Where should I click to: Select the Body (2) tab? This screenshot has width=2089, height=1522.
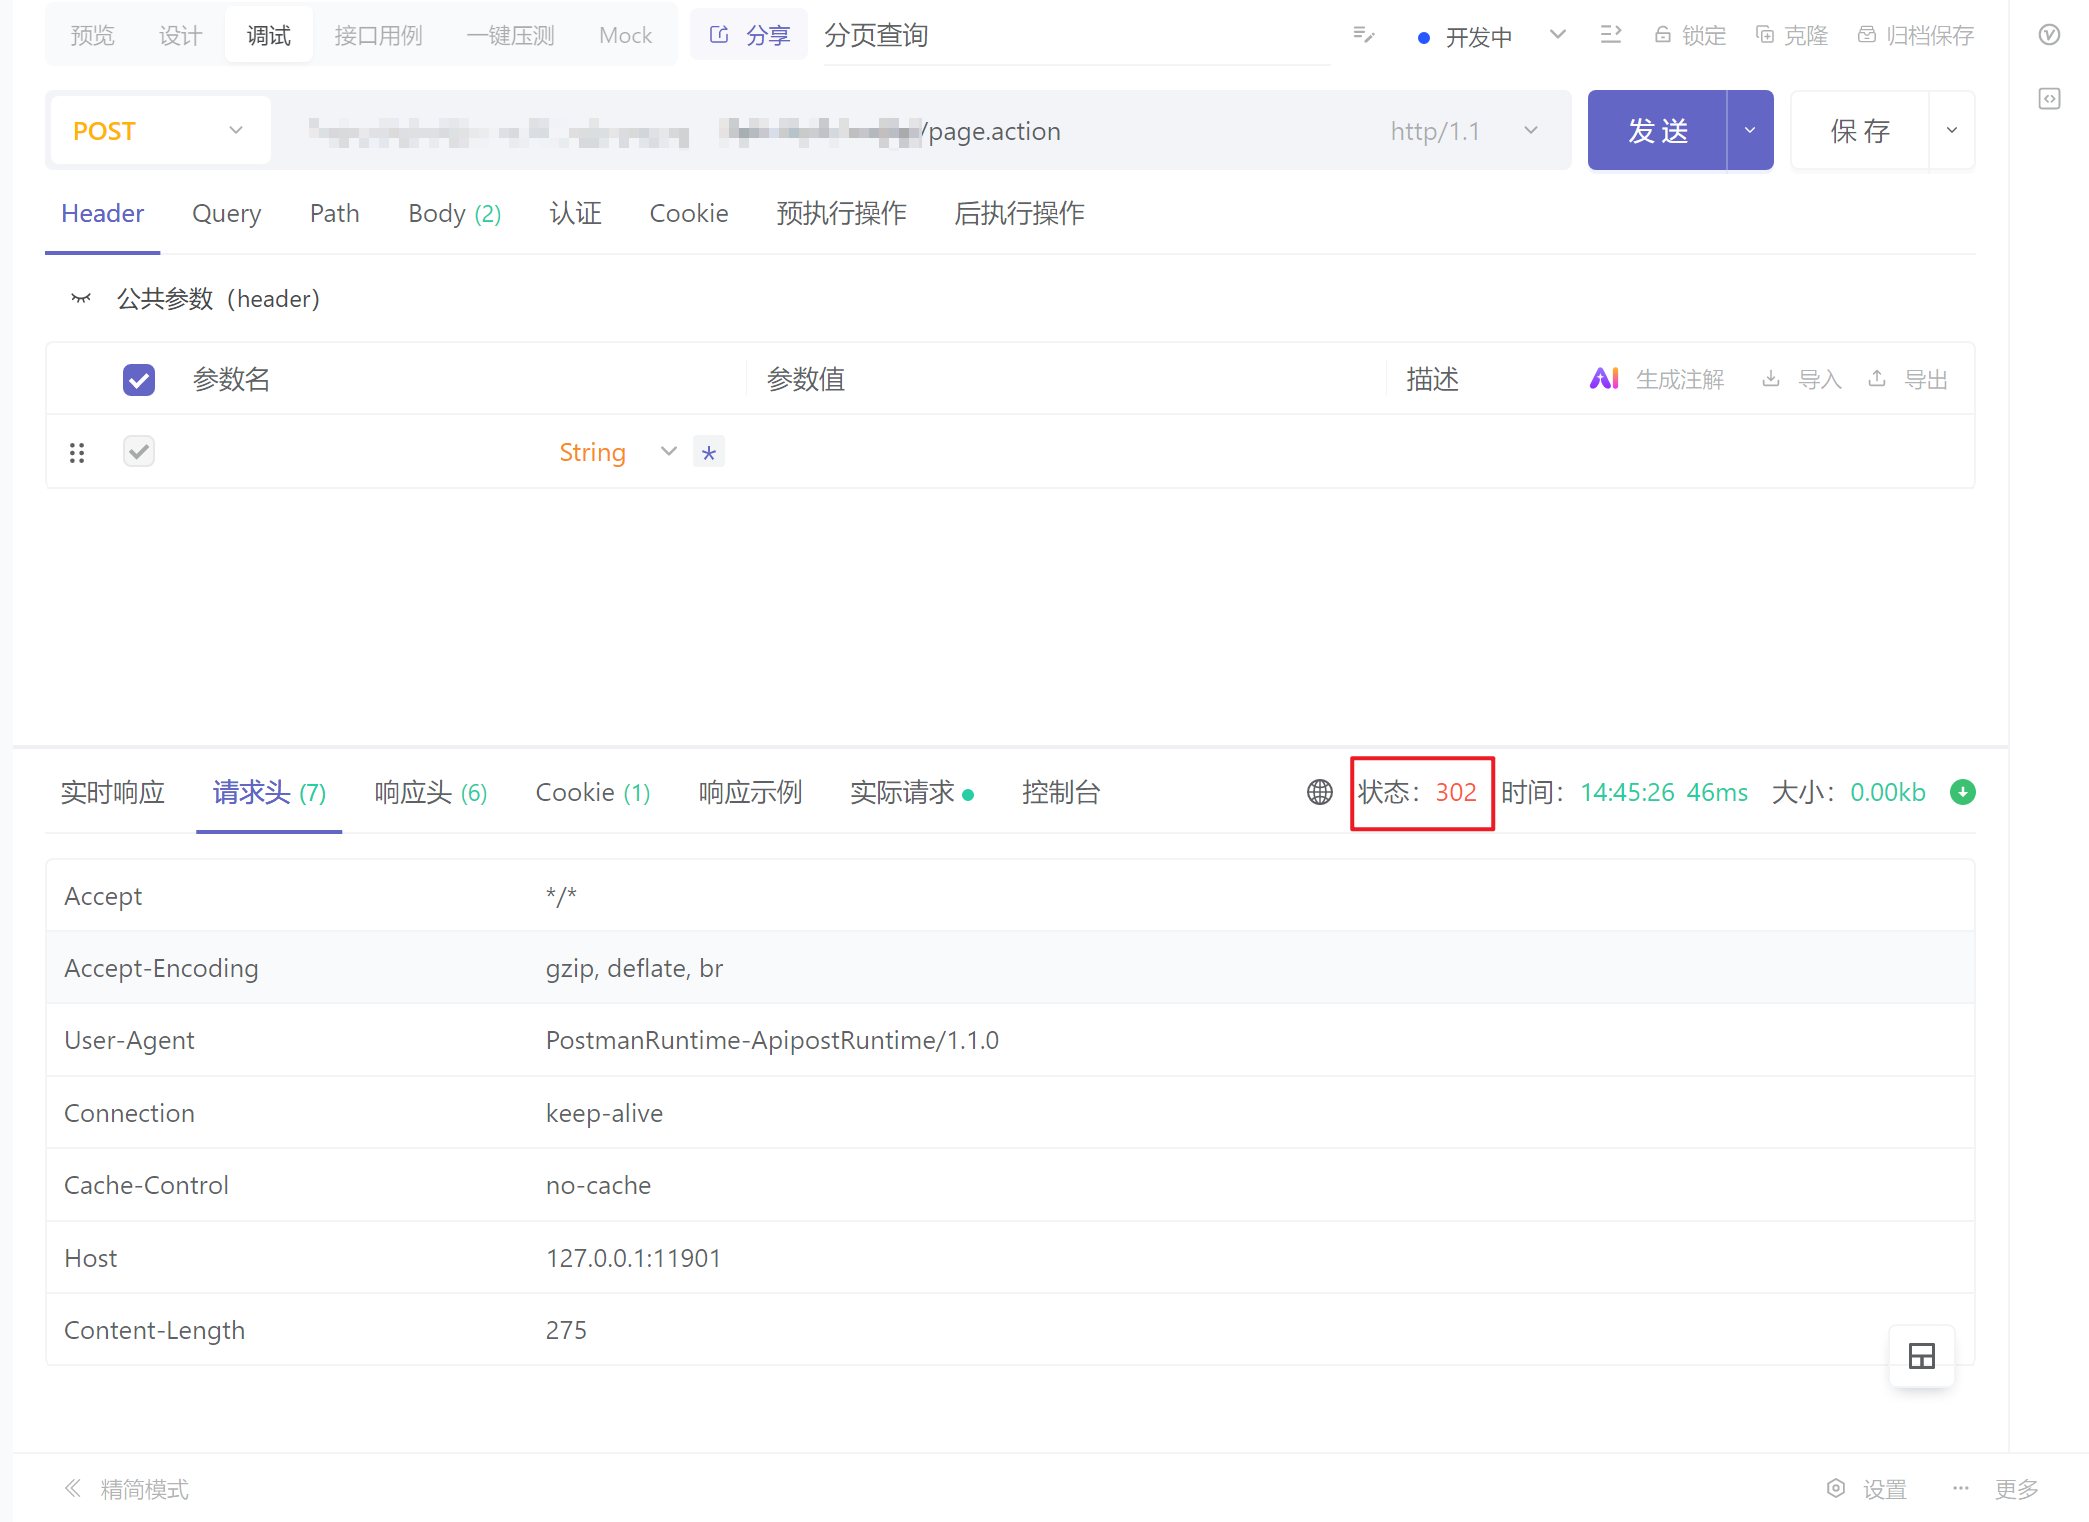coord(454,213)
